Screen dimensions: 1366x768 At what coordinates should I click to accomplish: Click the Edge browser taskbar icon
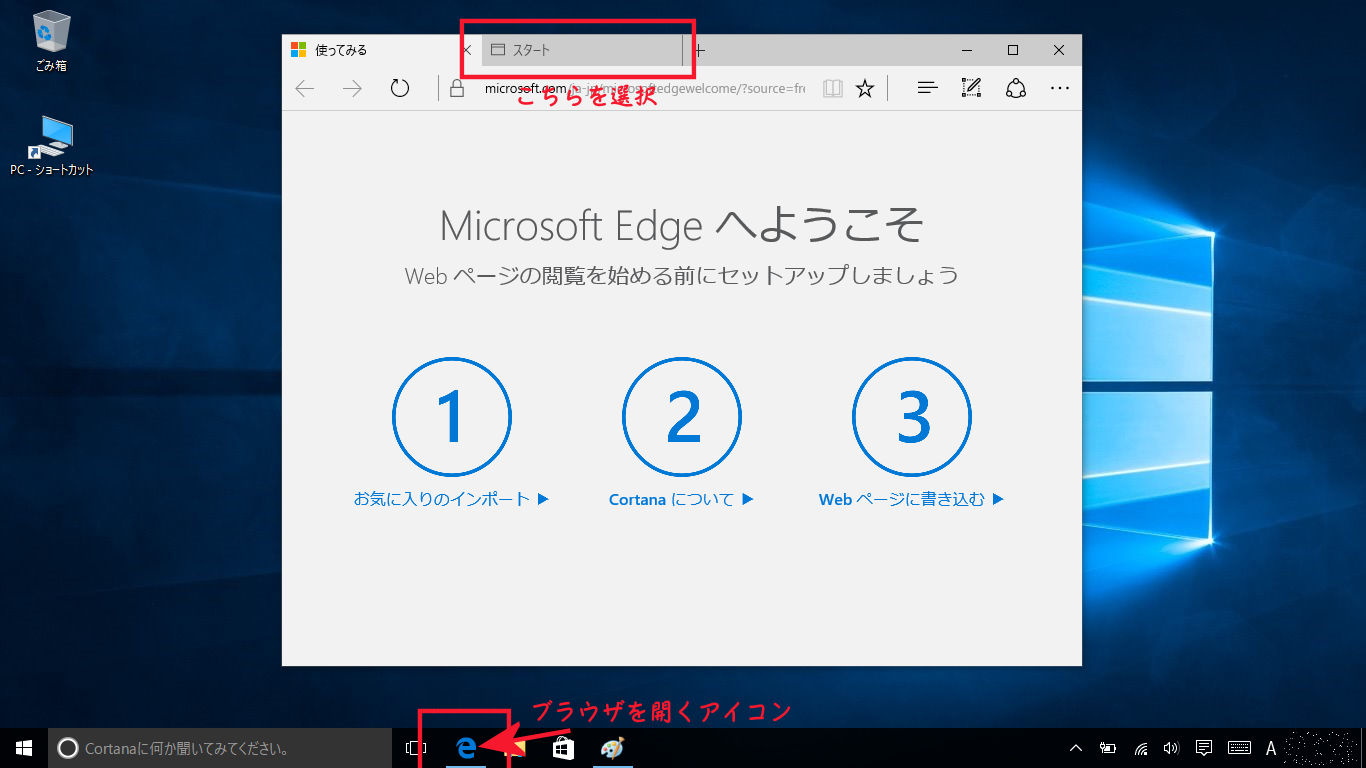point(466,748)
